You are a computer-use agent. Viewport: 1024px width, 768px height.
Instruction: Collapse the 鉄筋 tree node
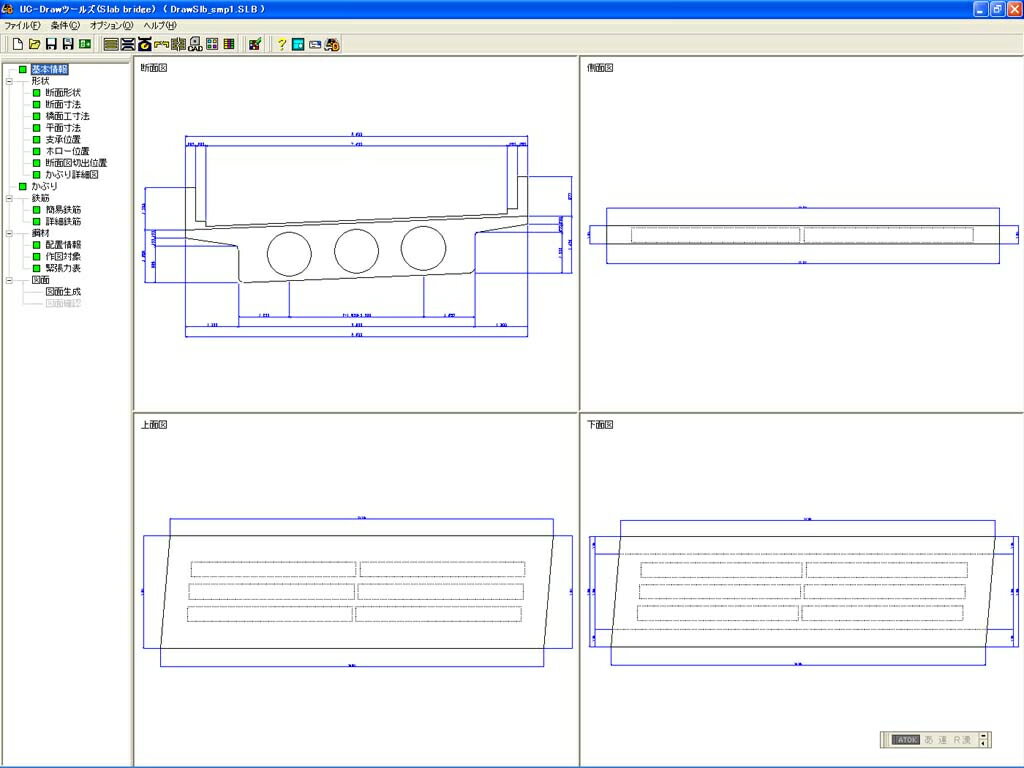(x=9, y=198)
